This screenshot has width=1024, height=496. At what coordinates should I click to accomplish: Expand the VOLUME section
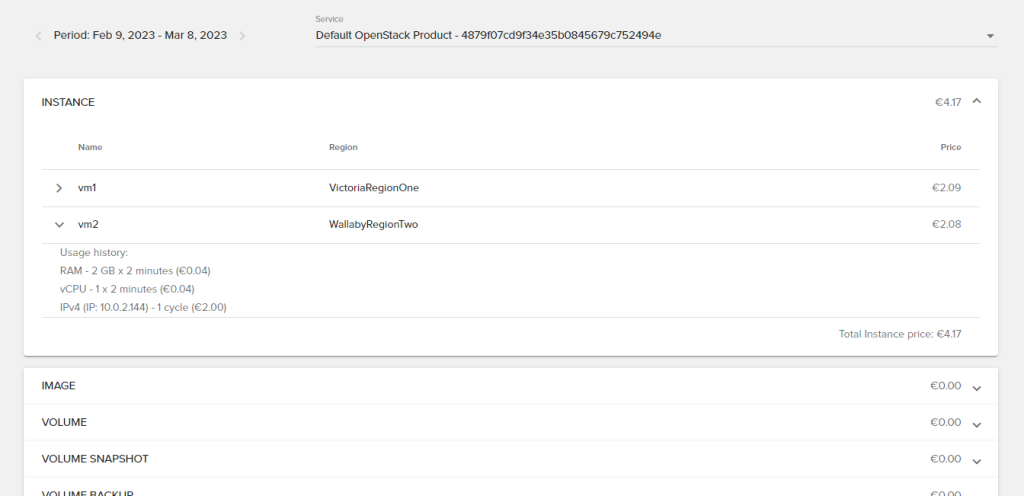976,424
